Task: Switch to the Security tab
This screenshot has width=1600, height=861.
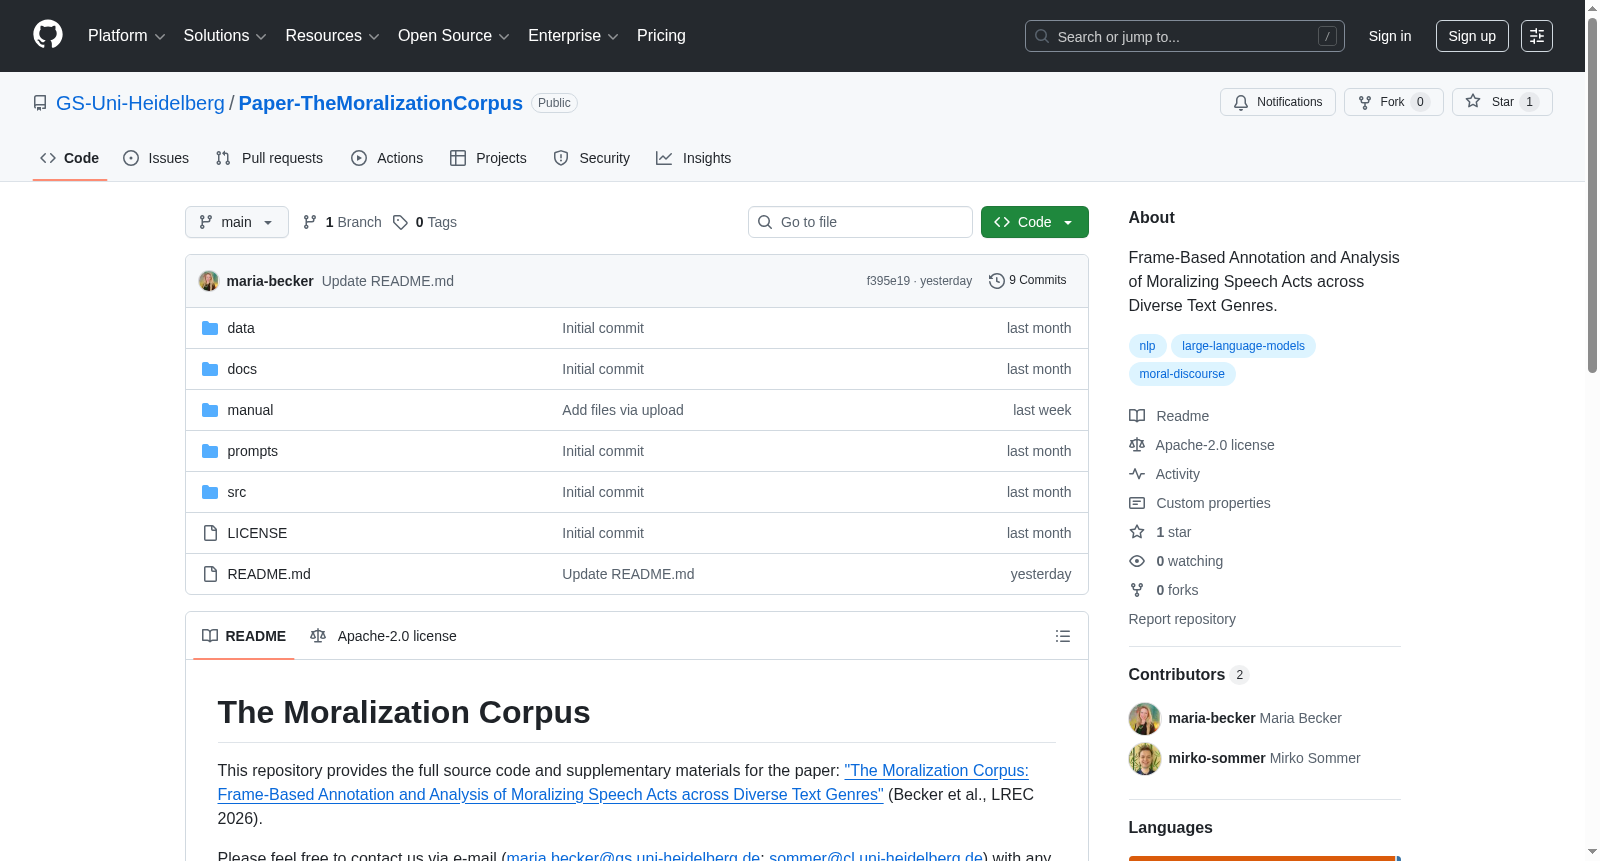Action: [592, 158]
